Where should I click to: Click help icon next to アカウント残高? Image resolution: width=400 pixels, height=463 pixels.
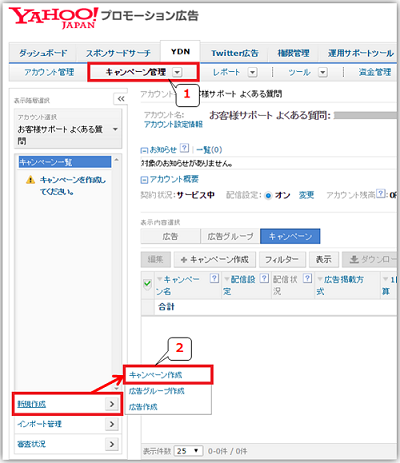click(380, 193)
